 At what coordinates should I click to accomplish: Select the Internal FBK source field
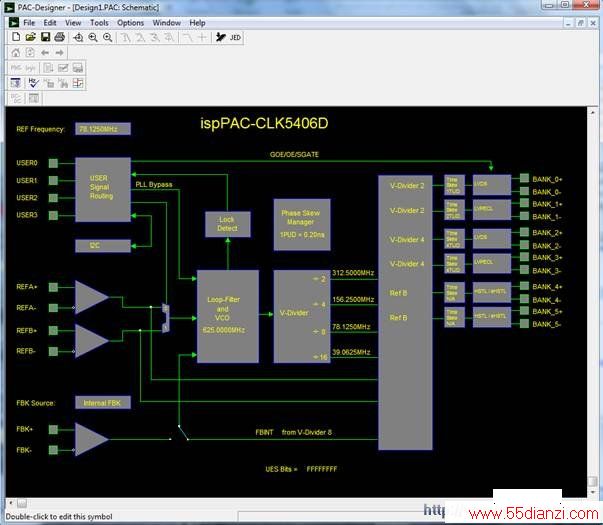pos(103,403)
